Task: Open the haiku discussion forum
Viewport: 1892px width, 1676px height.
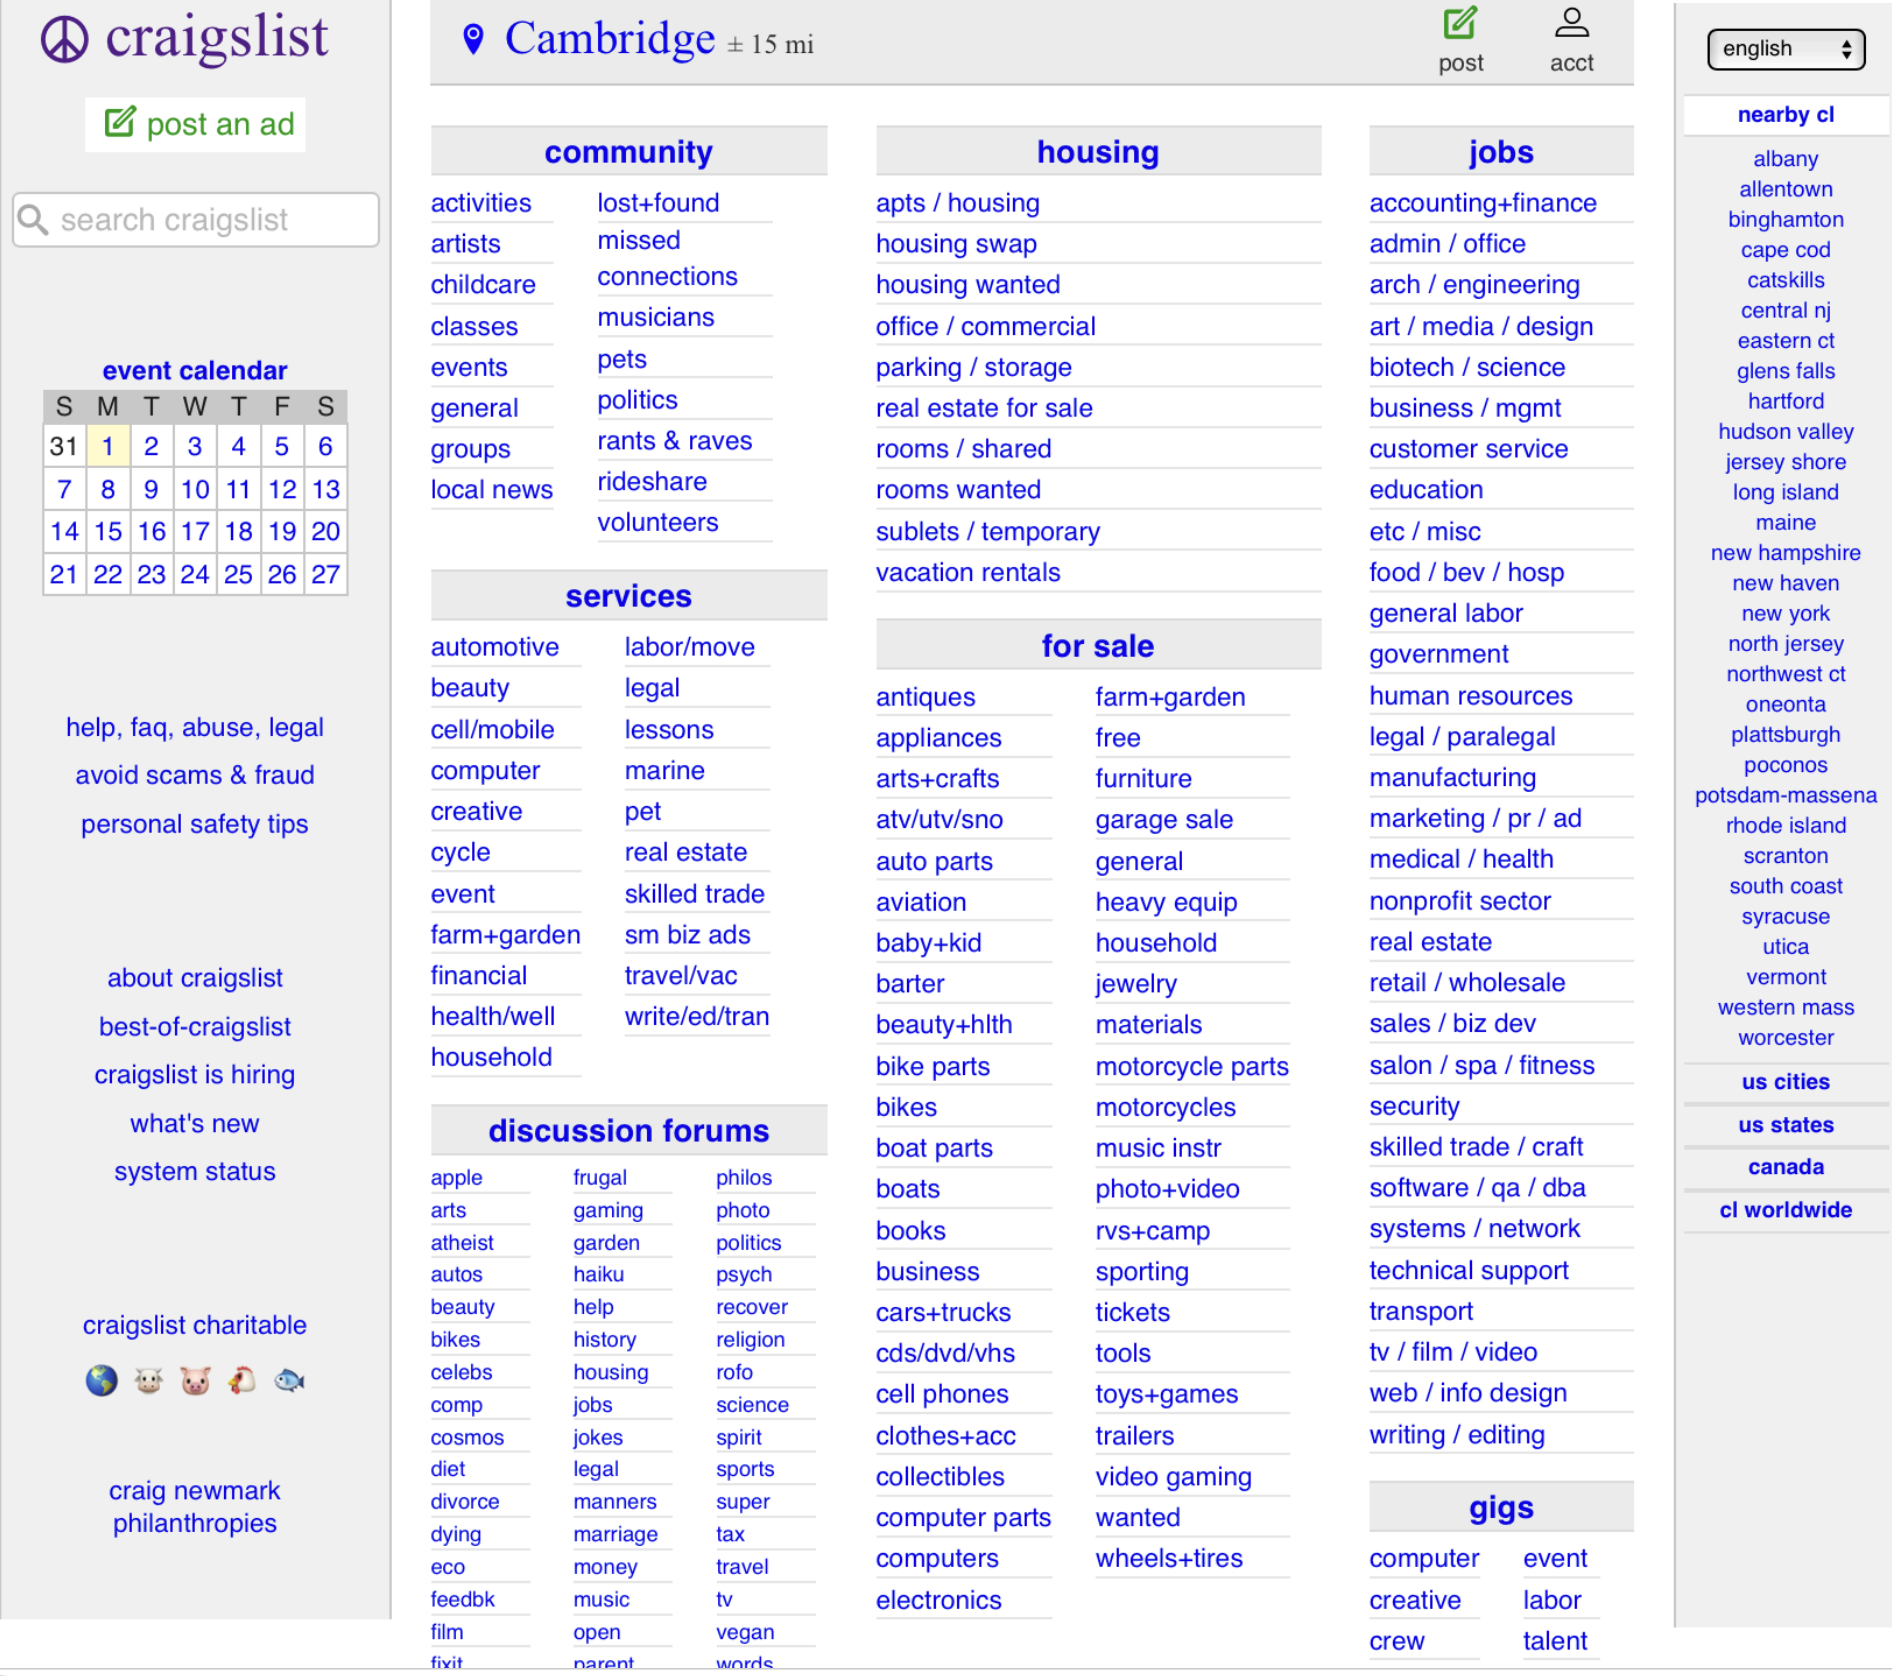Action: coord(598,1275)
